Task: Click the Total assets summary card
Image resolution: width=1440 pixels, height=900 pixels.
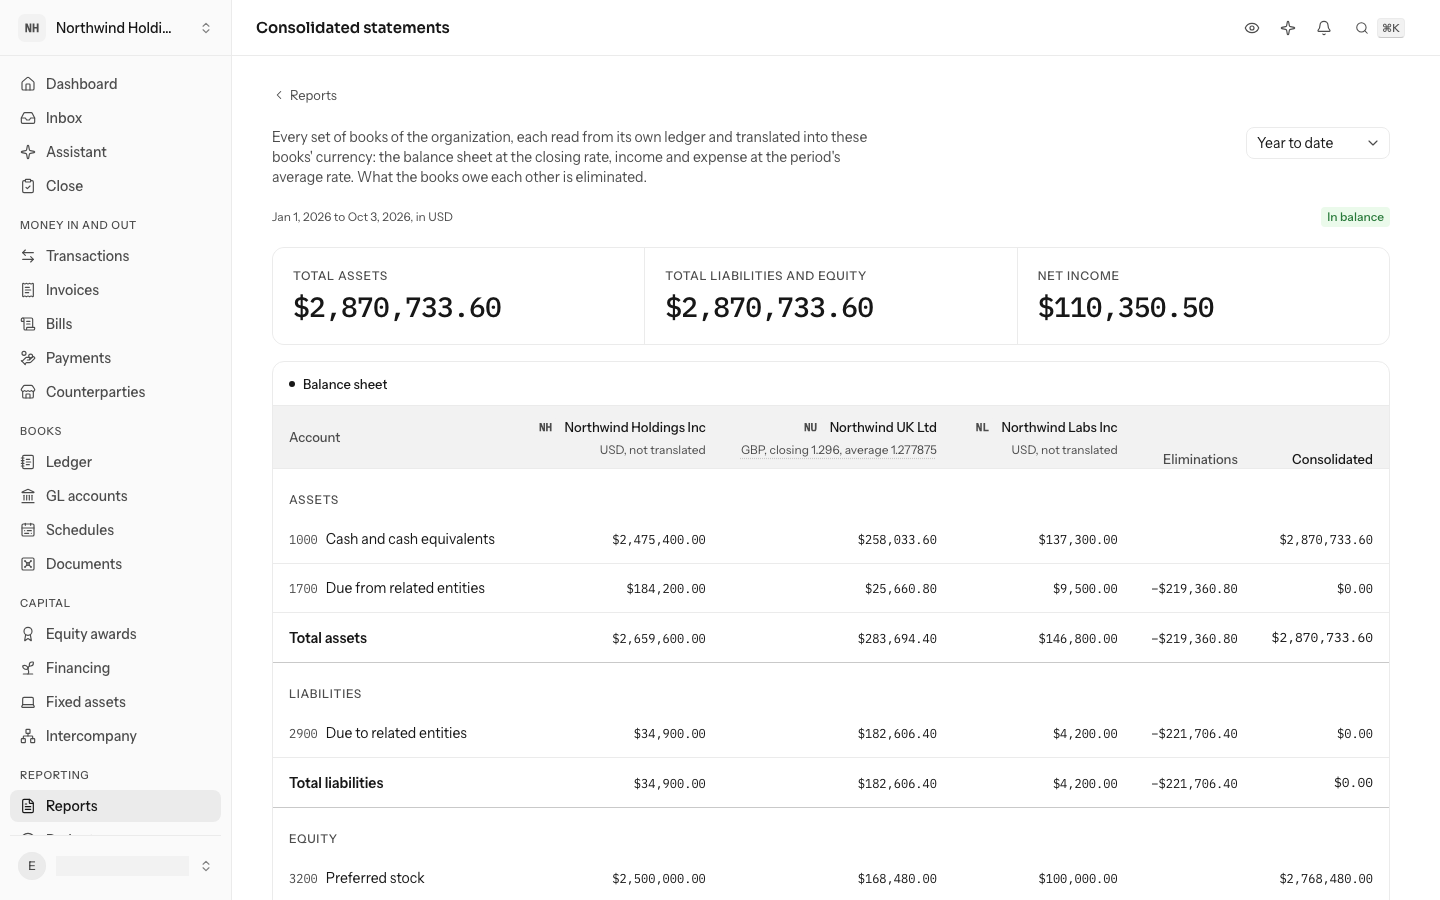Action: [x=459, y=296]
